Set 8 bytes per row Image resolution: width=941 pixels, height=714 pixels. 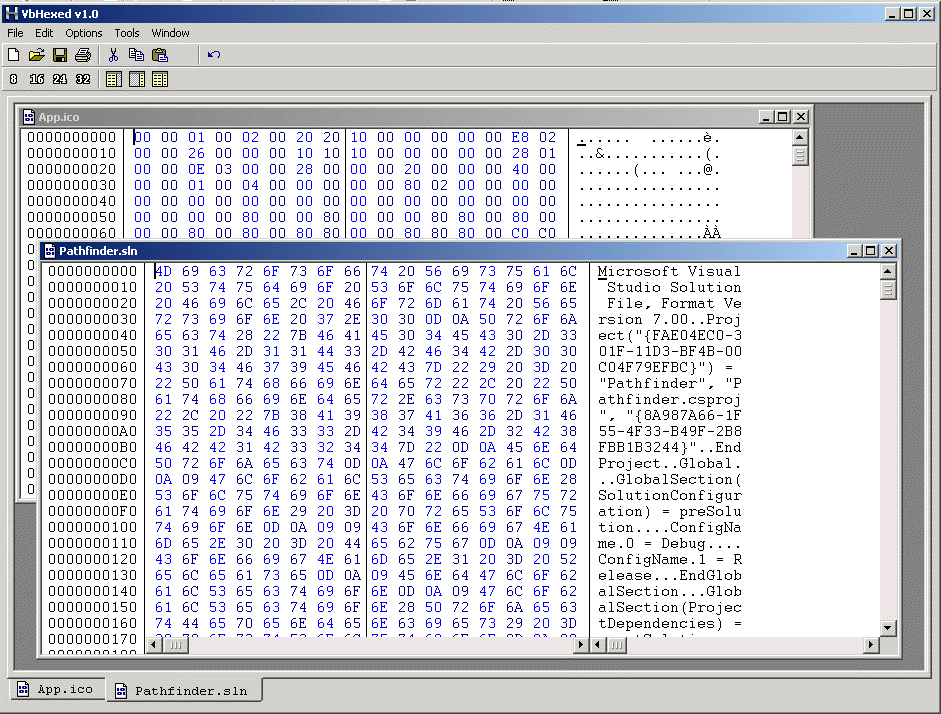[x=14, y=79]
